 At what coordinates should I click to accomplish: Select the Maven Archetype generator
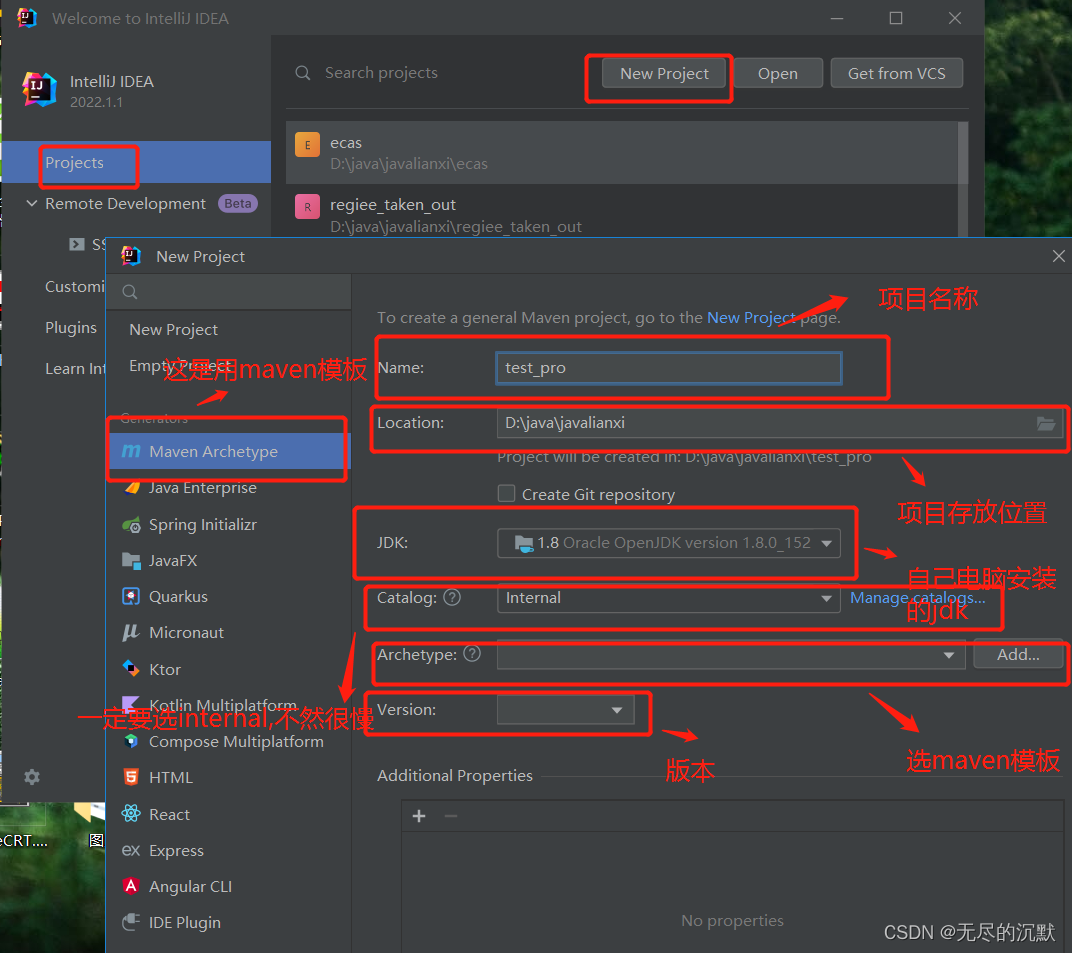(229, 451)
